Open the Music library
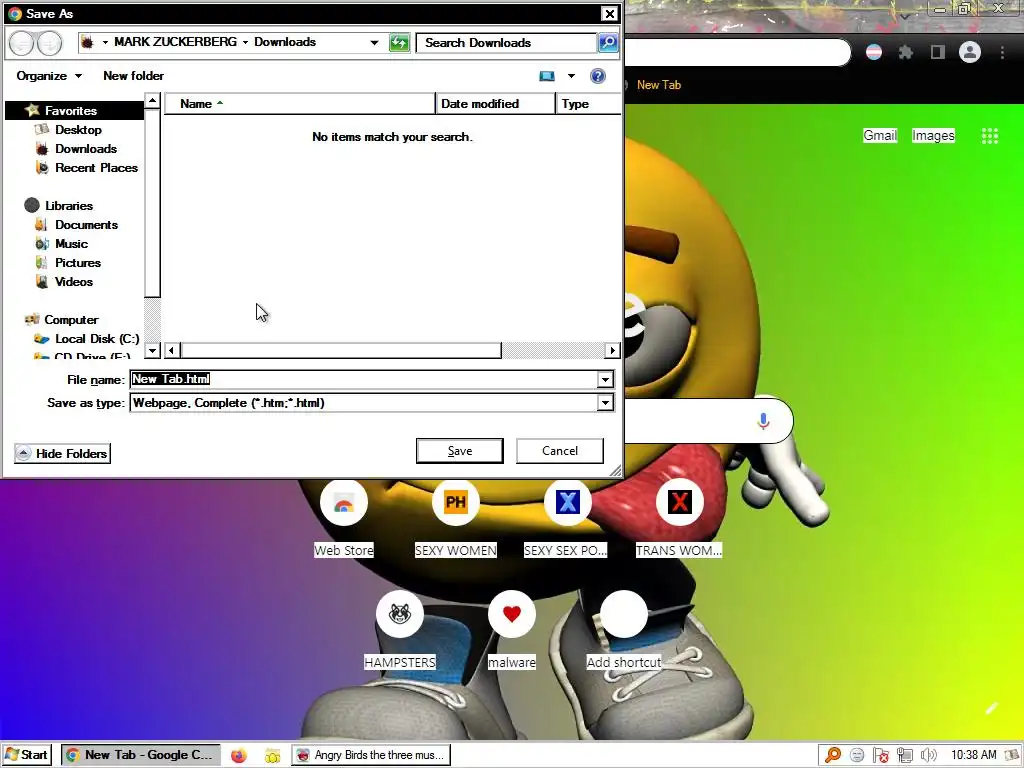This screenshot has width=1024, height=768. tap(71, 243)
